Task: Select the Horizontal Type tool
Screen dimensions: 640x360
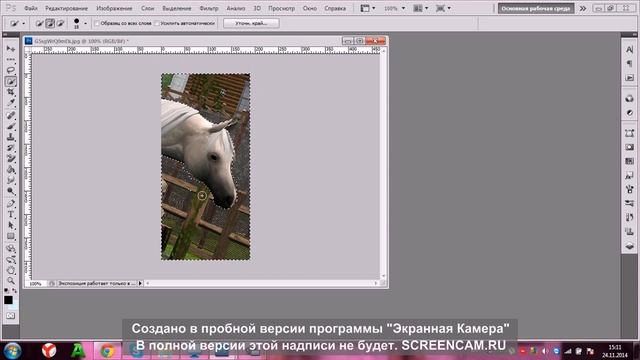Action: tap(11, 215)
